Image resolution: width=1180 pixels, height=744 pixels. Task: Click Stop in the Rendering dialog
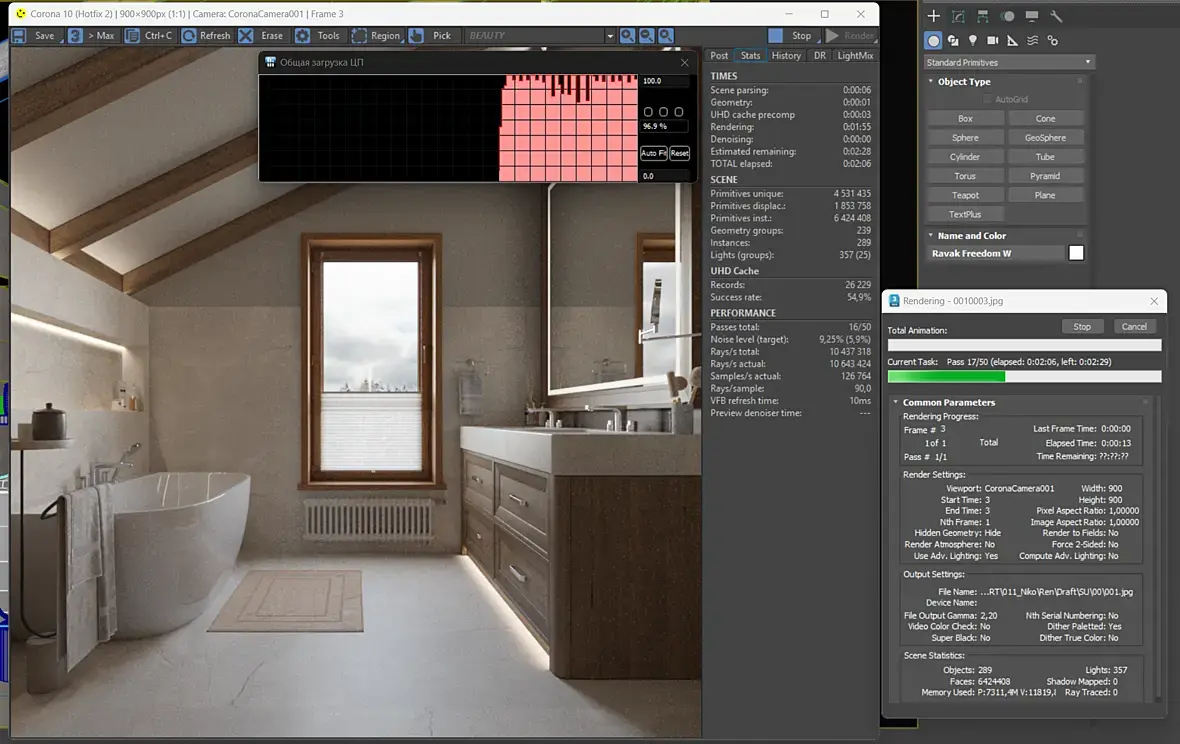click(x=1082, y=326)
